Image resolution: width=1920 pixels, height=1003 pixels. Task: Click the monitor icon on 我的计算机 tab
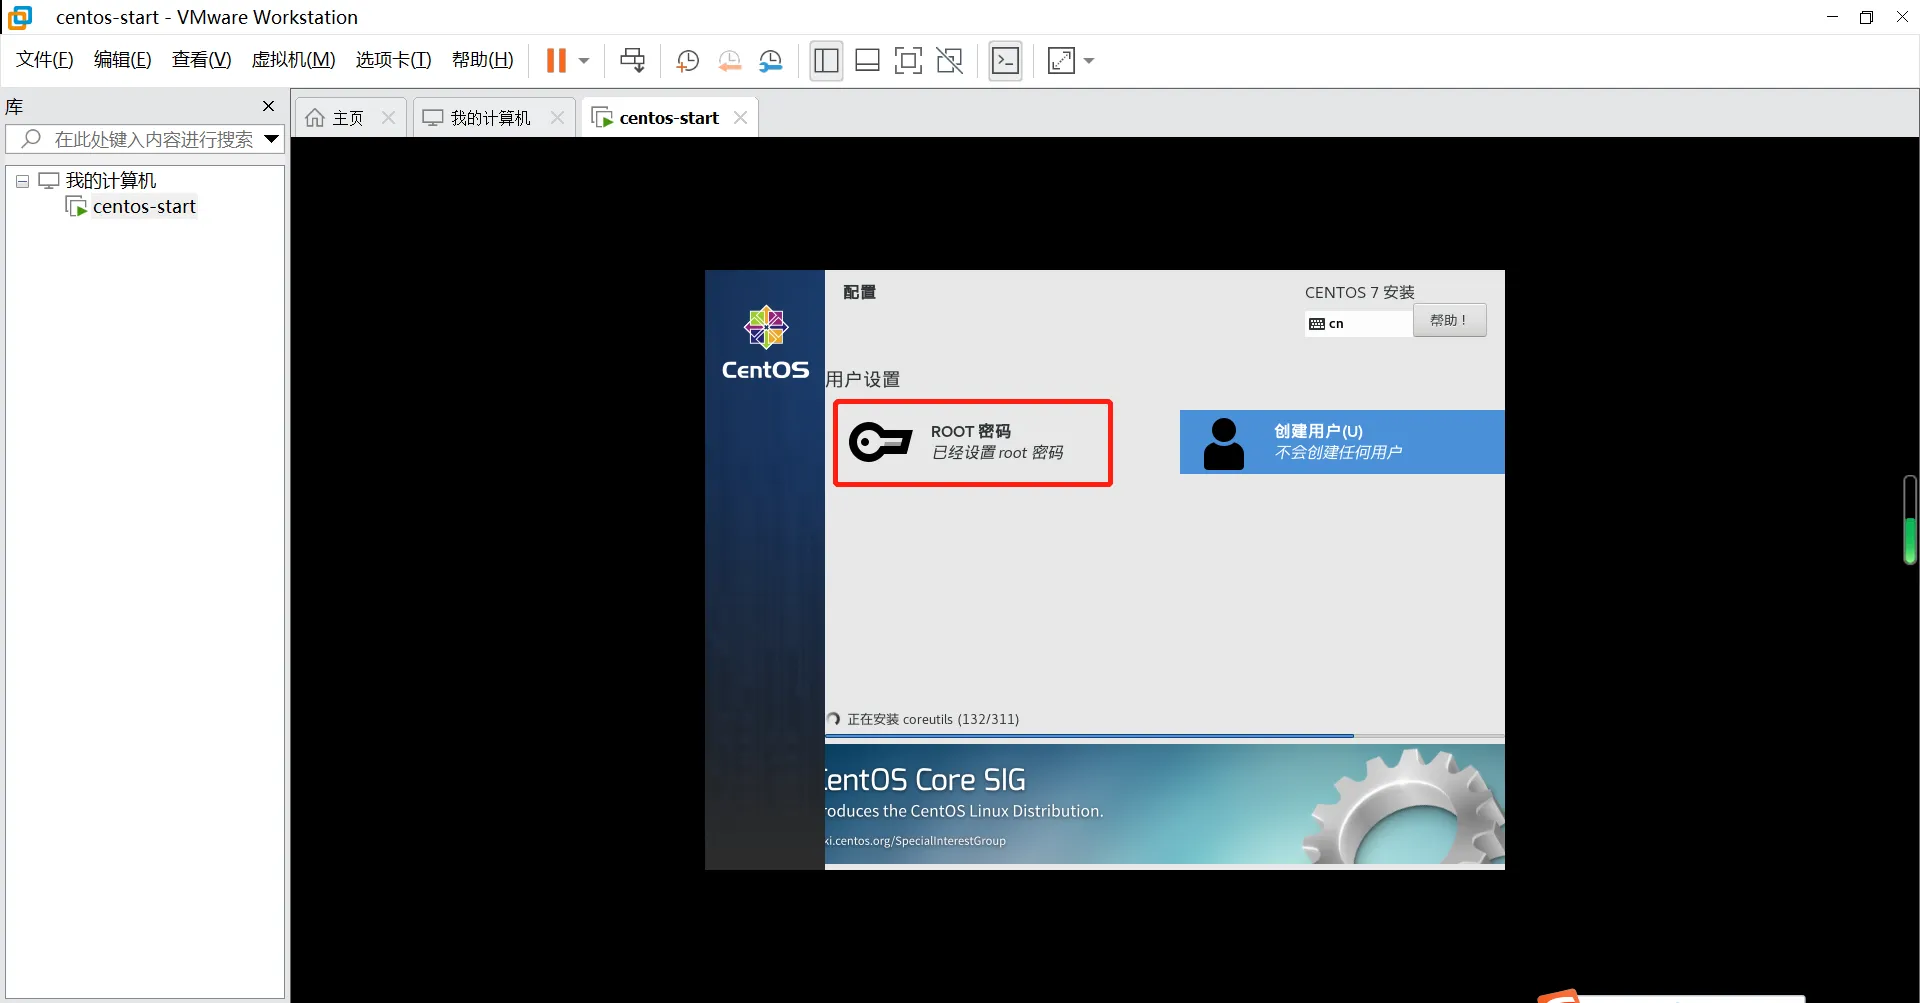(432, 118)
